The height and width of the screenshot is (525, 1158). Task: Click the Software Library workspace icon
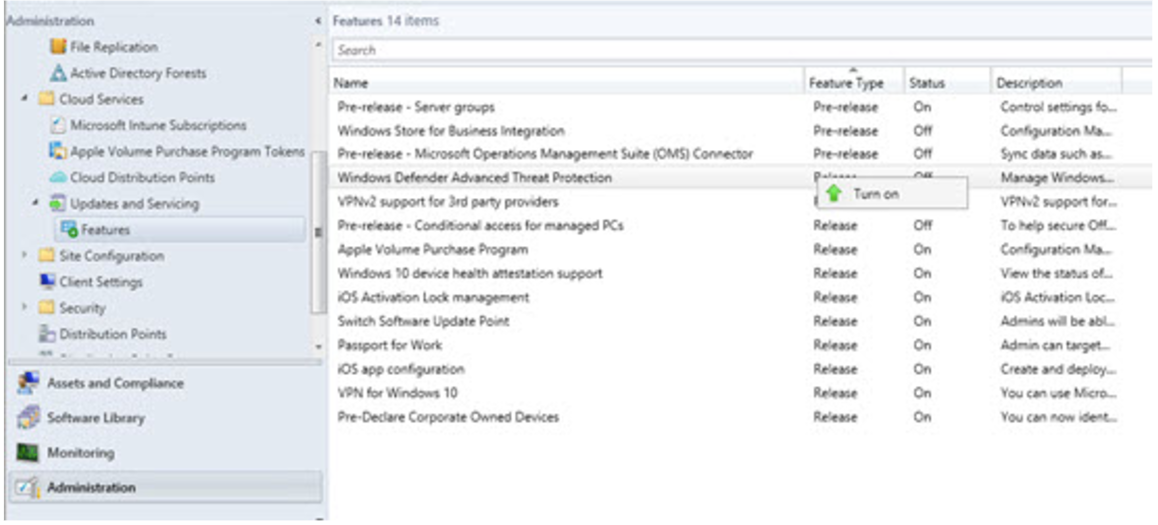point(28,418)
